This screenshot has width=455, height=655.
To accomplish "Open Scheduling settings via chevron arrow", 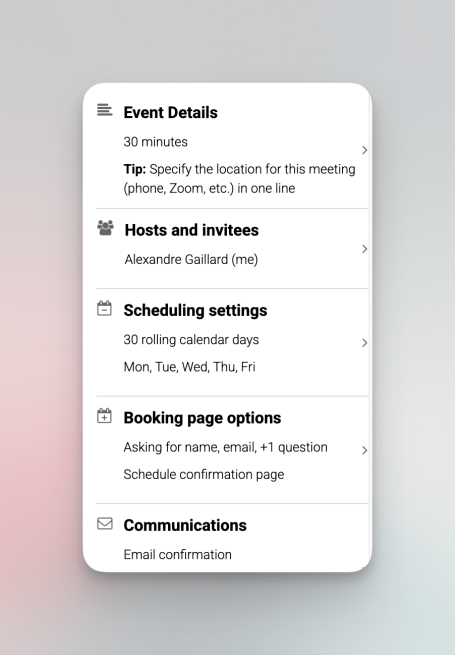I will [x=364, y=343].
